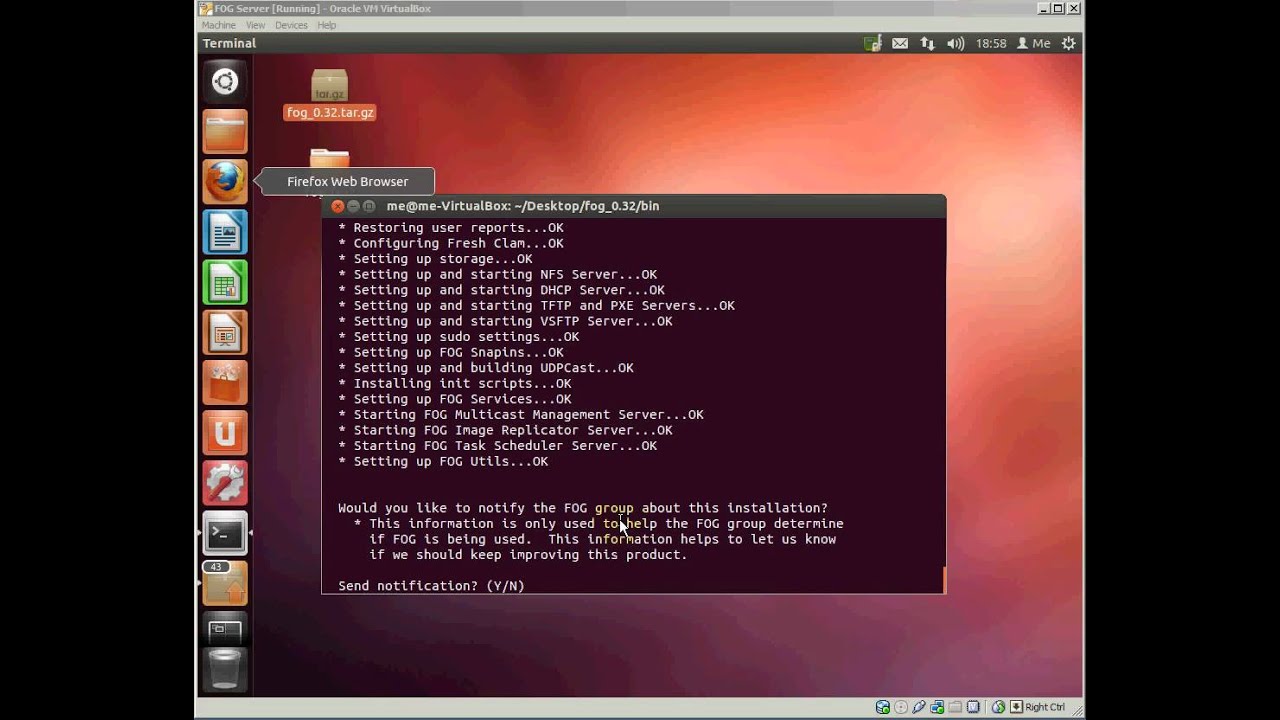Open System Settings from the launcher
Viewport: 1280px width, 720px height.
tap(225, 482)
